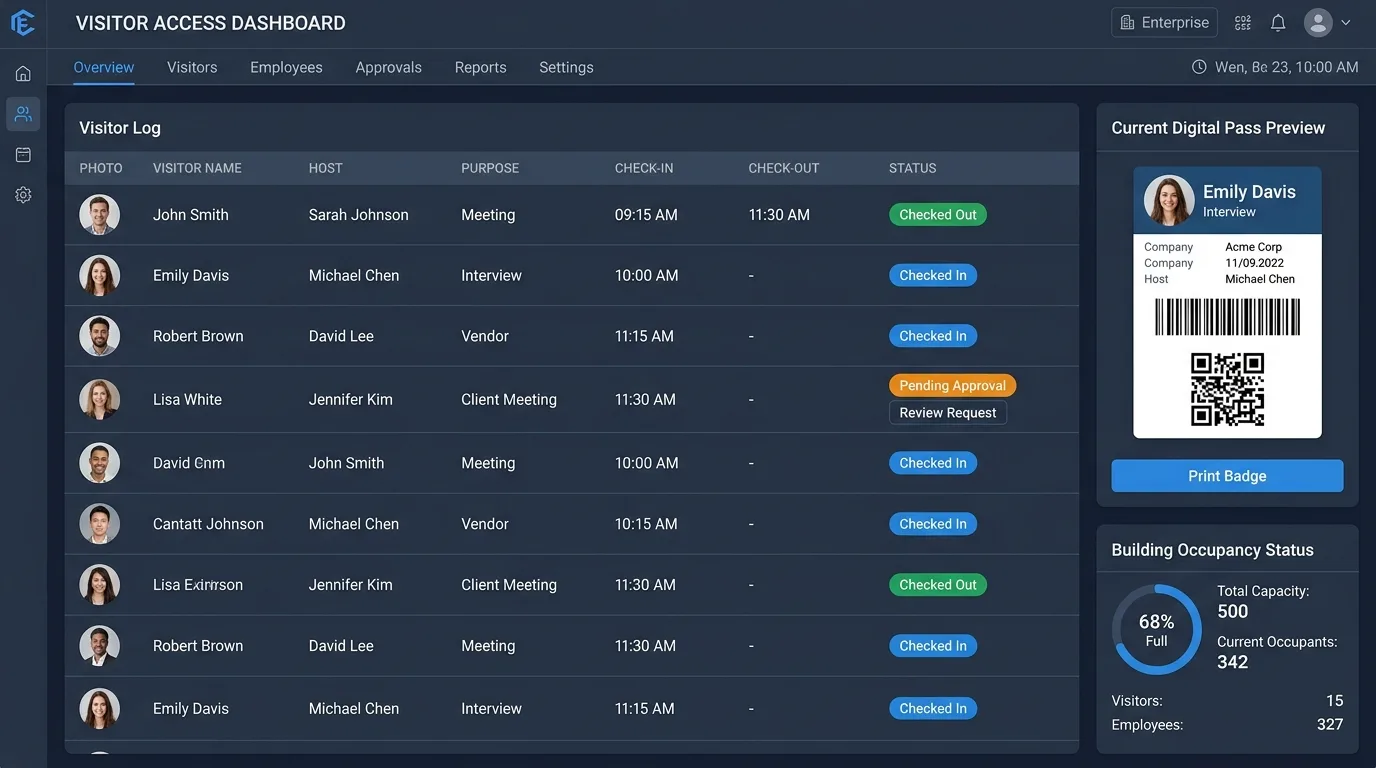Viewport: 1376px width, 768px height.
Task: Click the HOST column header
Action: click(326, 168)
